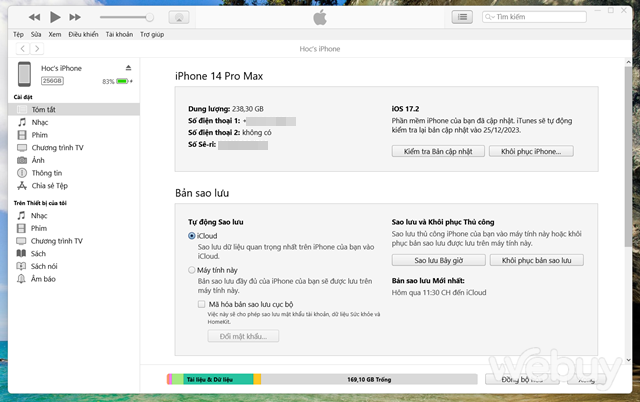Open the list view icon beside search
The width and height of the screenshot is (640, 402).
(461, 17)
